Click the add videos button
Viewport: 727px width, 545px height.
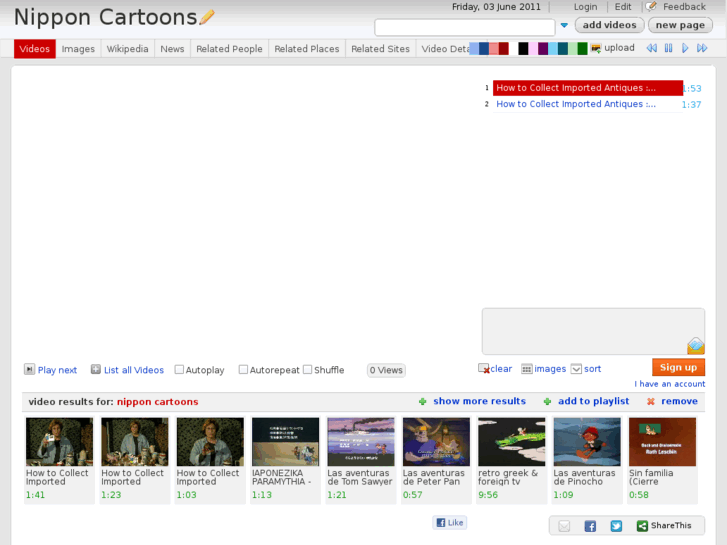pyautogui.click(x=609, y=25)
